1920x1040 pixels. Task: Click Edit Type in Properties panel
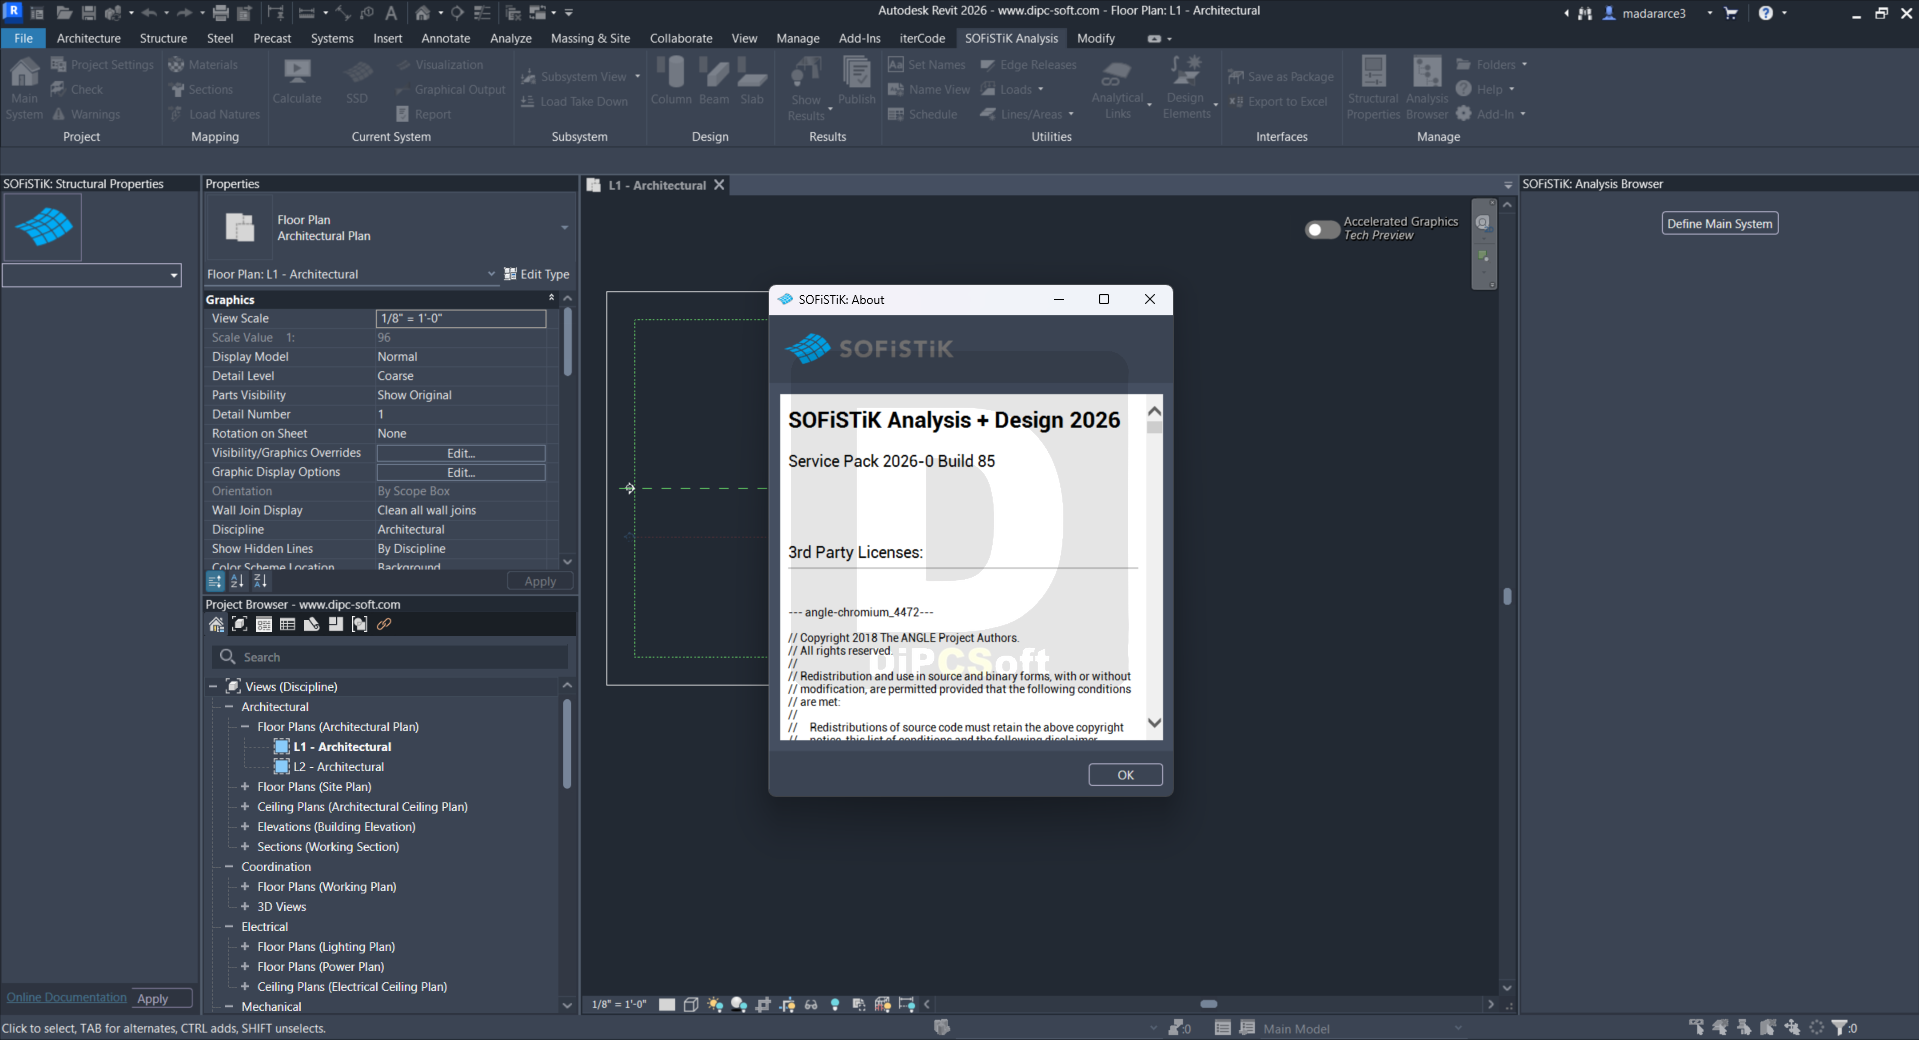[537, 274]
